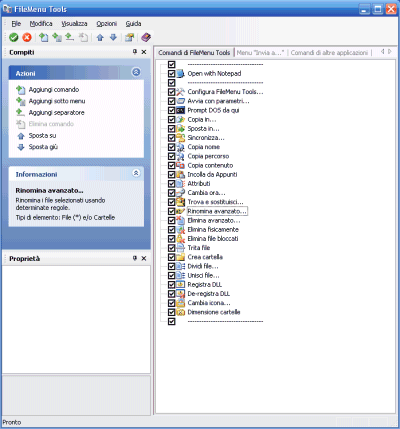This screenshot has width=400, height=429.
Task: Toggle the Rinomina avanzato checkbox
Action: (171, 211)
